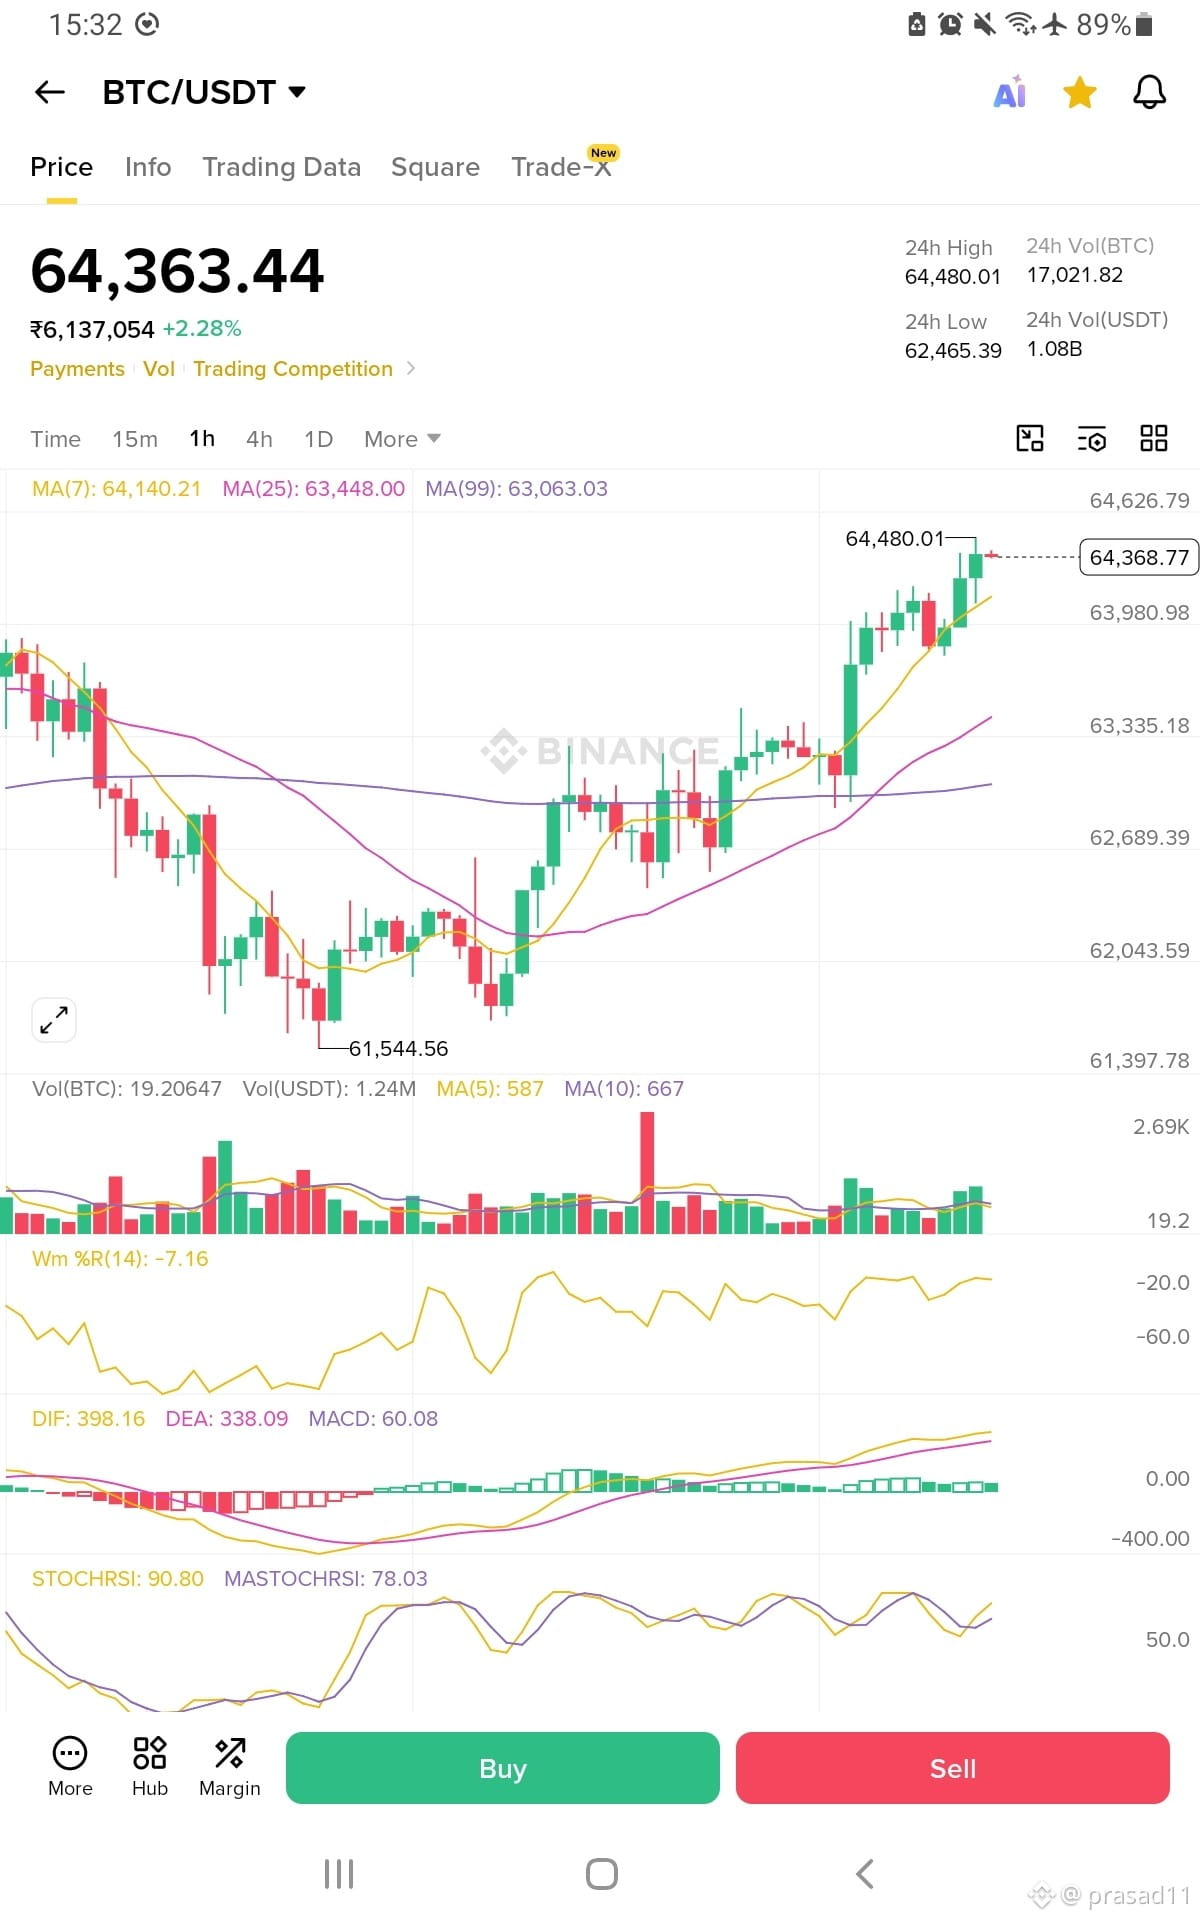
Task: Tap the current price tag 64,368.77
Action: tap(1139, 557)
